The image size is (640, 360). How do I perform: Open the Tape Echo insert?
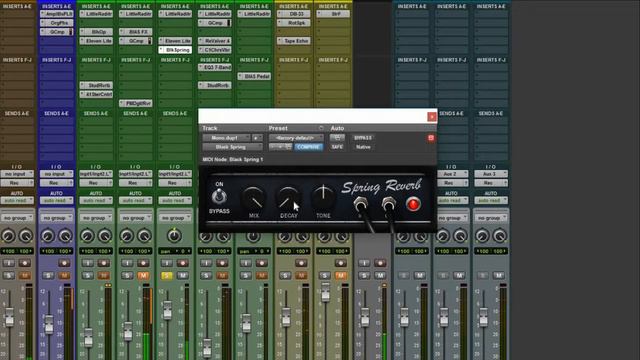pyautogui.click(x=294, y=41)
